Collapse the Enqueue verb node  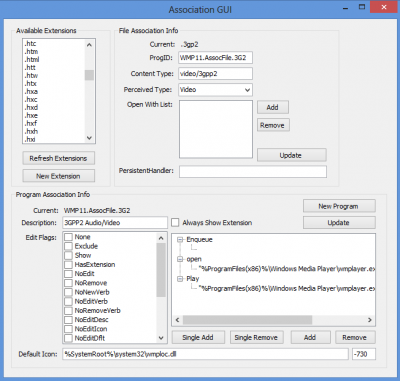pos(180,239)
